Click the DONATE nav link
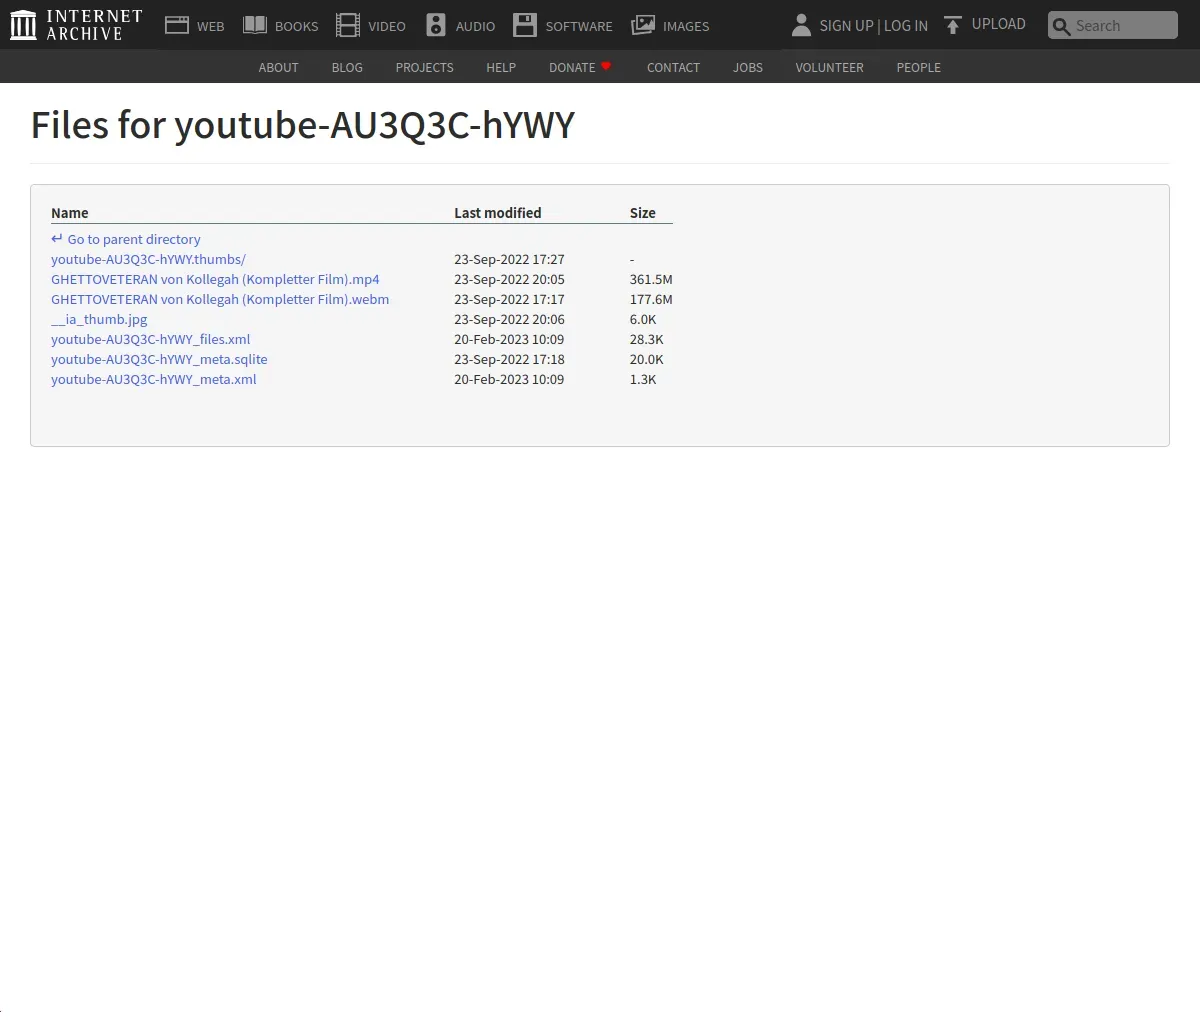Viewport: 1200px width, 1020px height. (572, 68)
